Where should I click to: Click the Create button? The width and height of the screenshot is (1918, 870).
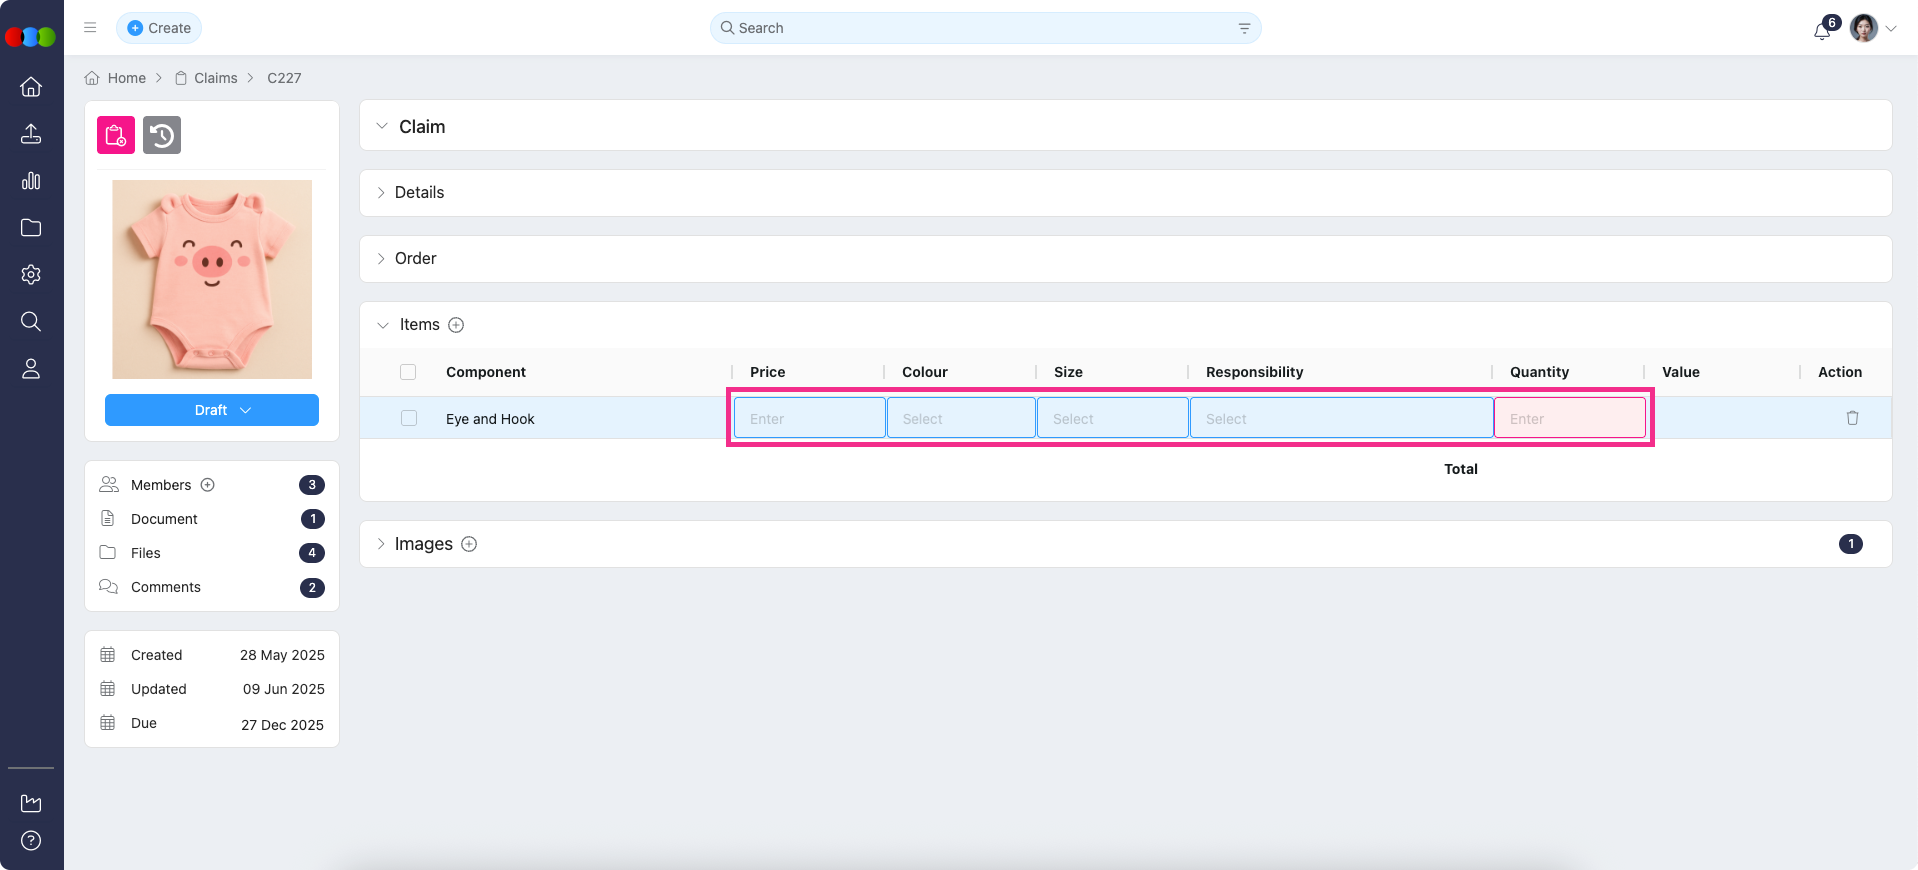(159, 28)
